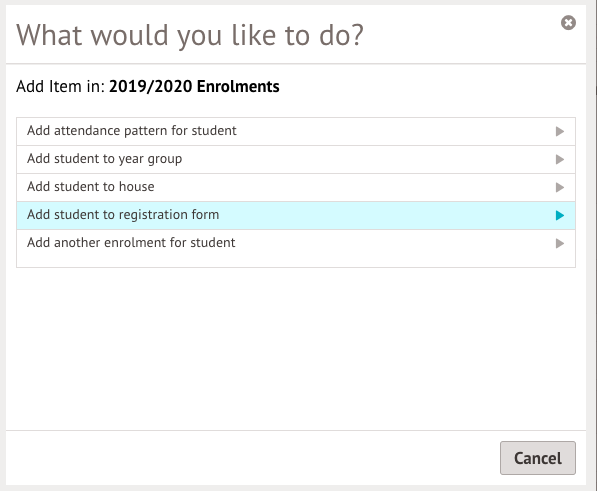Click arrow beside Add another enrolment for student

[x=559, y=243]
